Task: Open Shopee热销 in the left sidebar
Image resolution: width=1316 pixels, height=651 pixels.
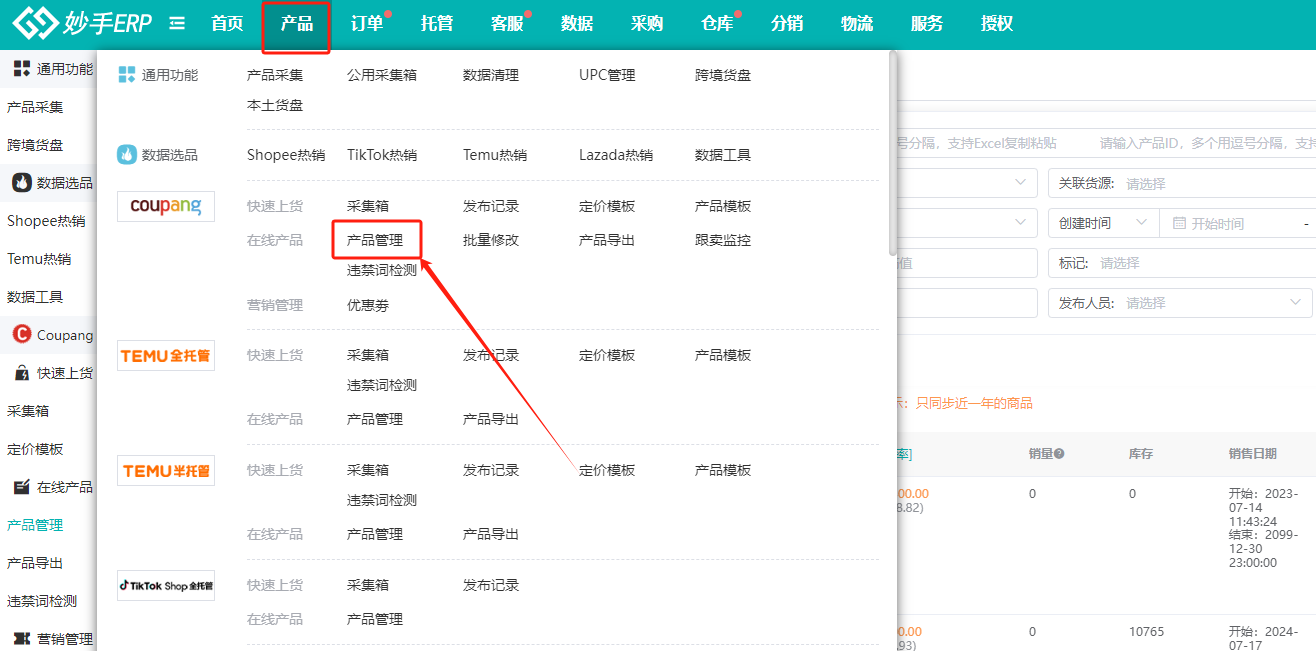Action: [46, 221]
